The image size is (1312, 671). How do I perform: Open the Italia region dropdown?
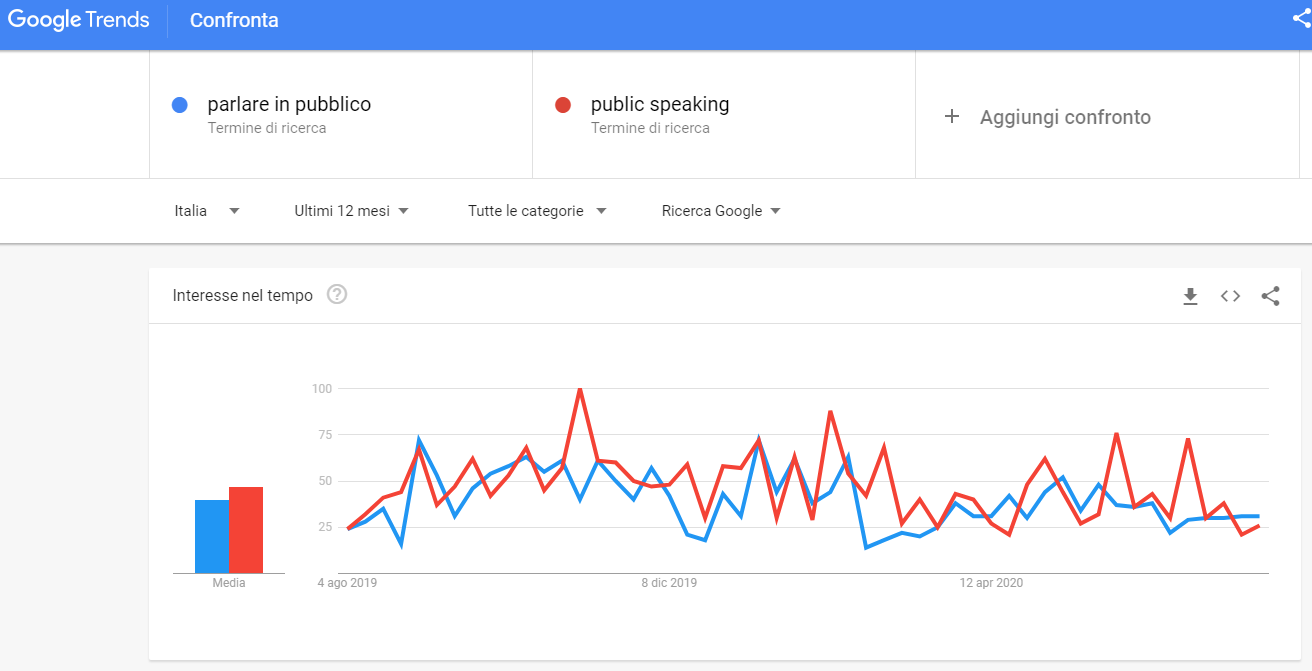coord(207,211)
